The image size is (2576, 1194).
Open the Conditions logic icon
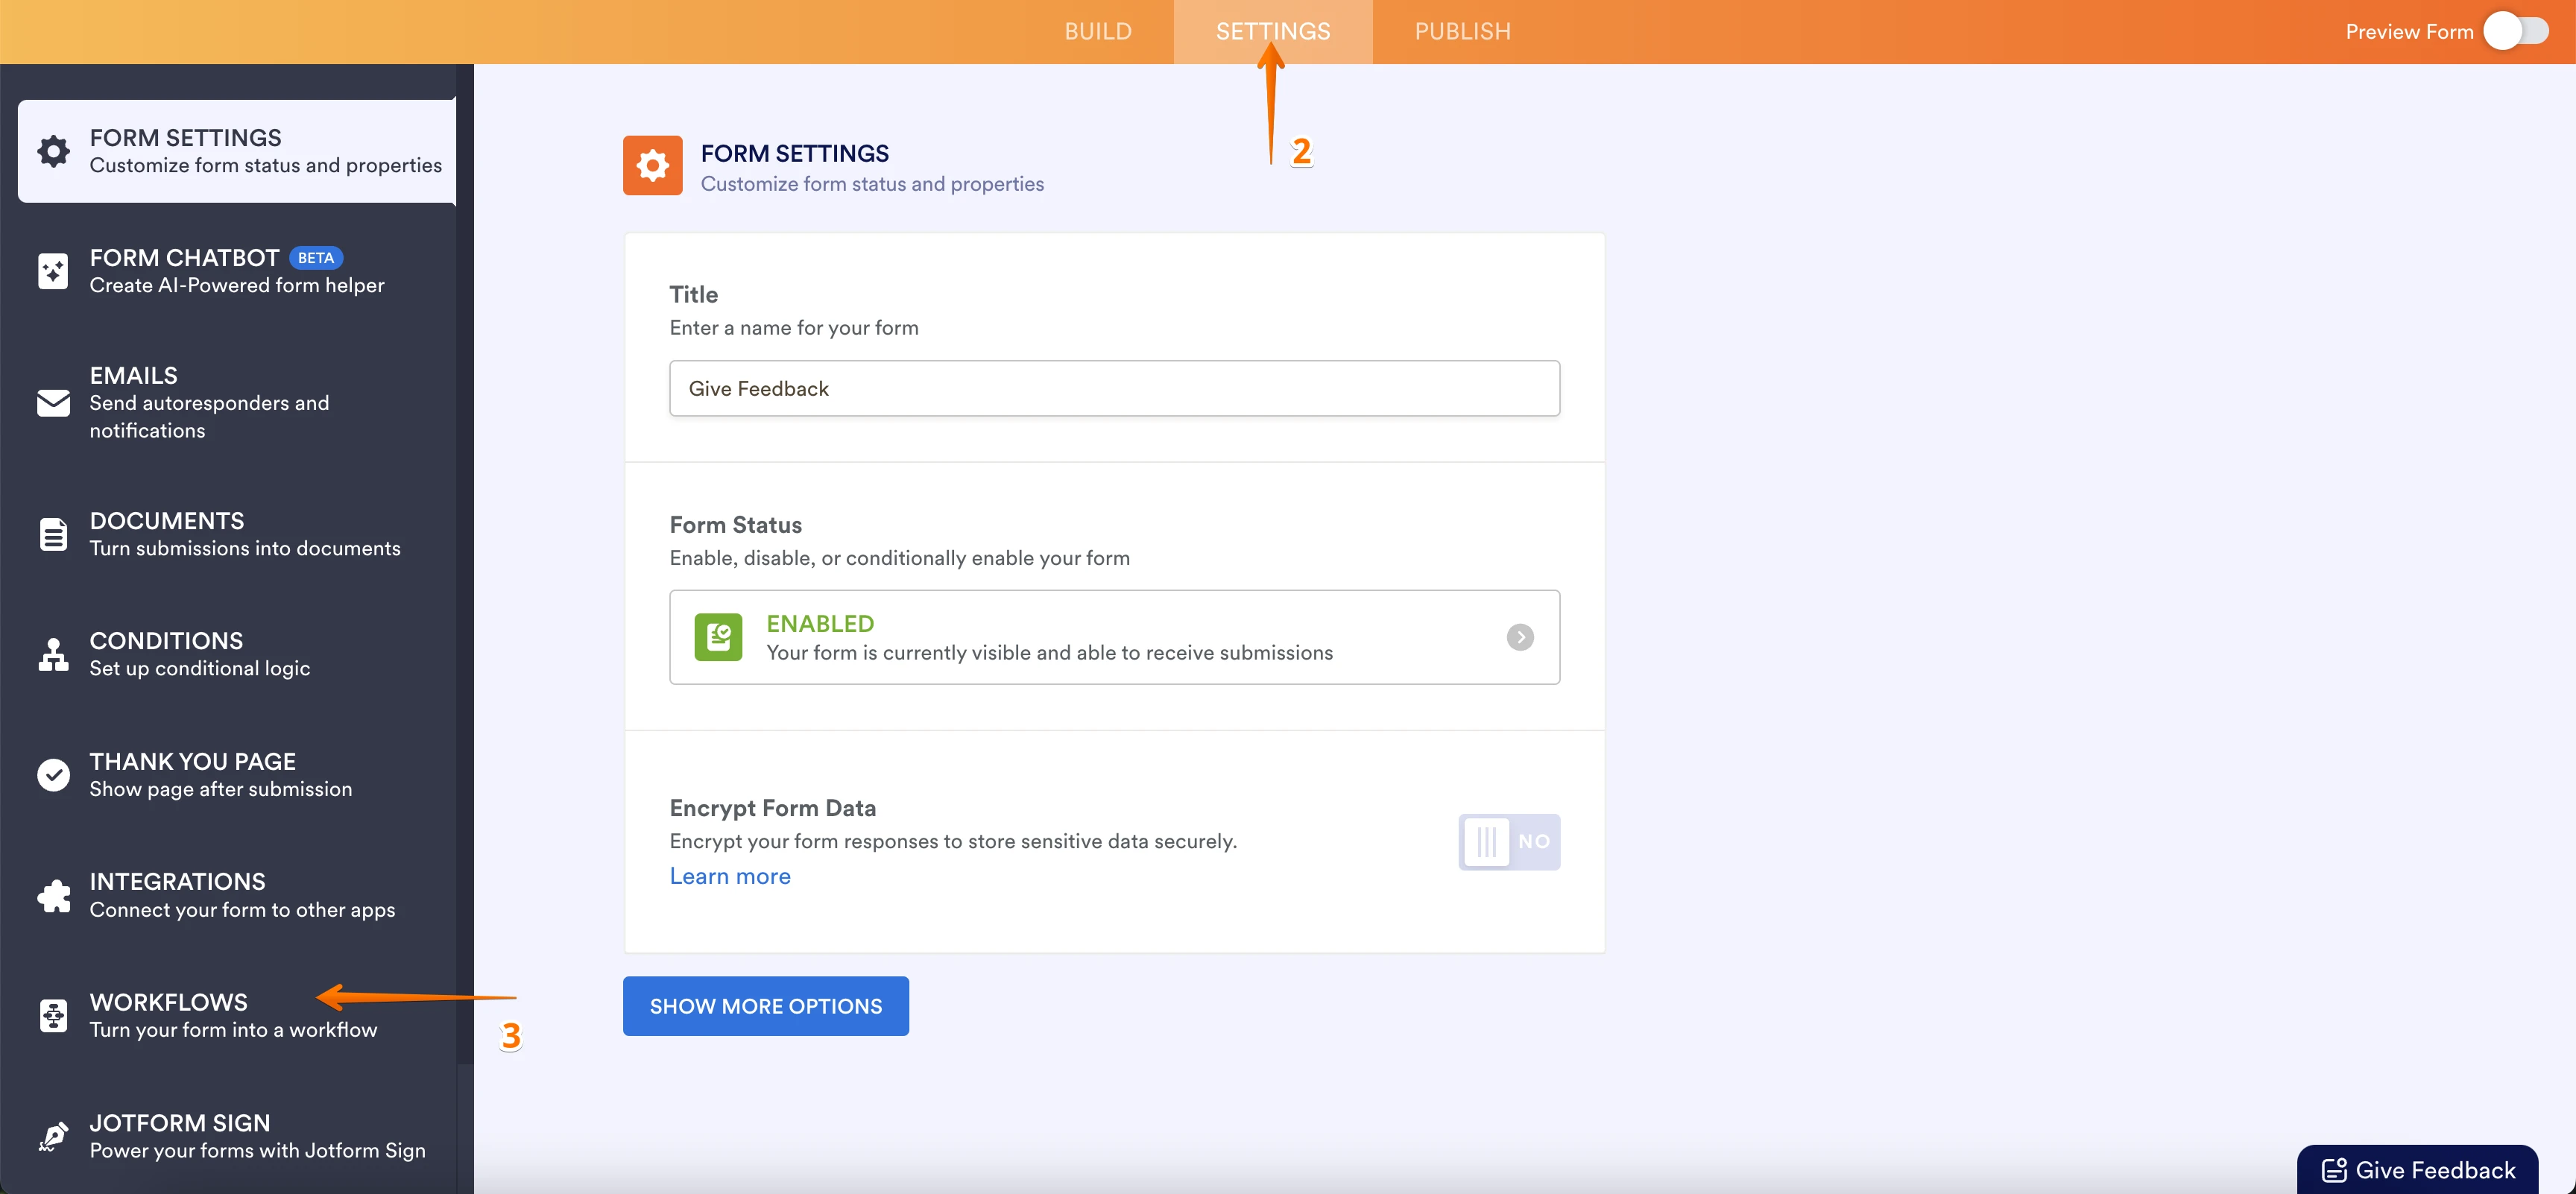(52, 653)
